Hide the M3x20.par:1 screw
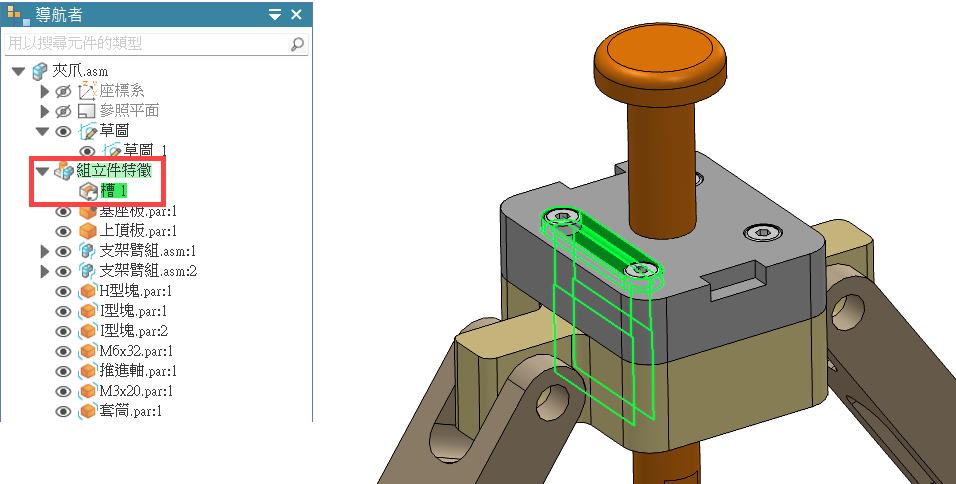Image resolution: width=956 pixels, height=484 pixels. tap(63, 391)
